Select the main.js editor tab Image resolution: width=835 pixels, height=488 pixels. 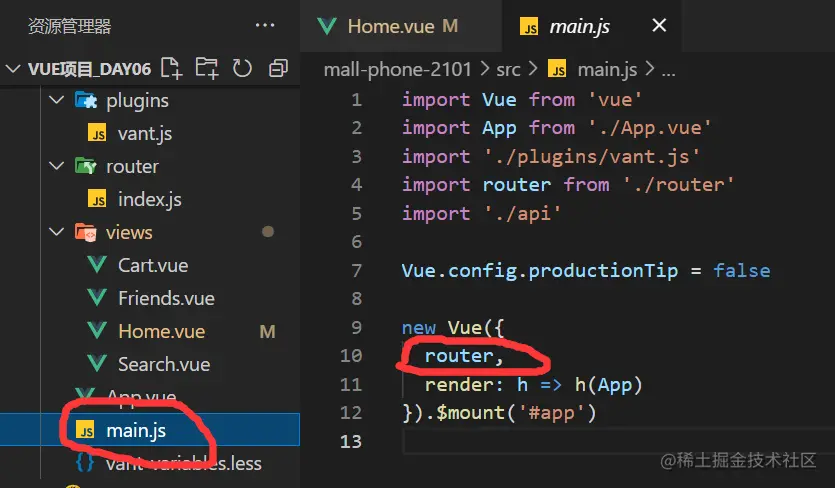coord(591,26)
